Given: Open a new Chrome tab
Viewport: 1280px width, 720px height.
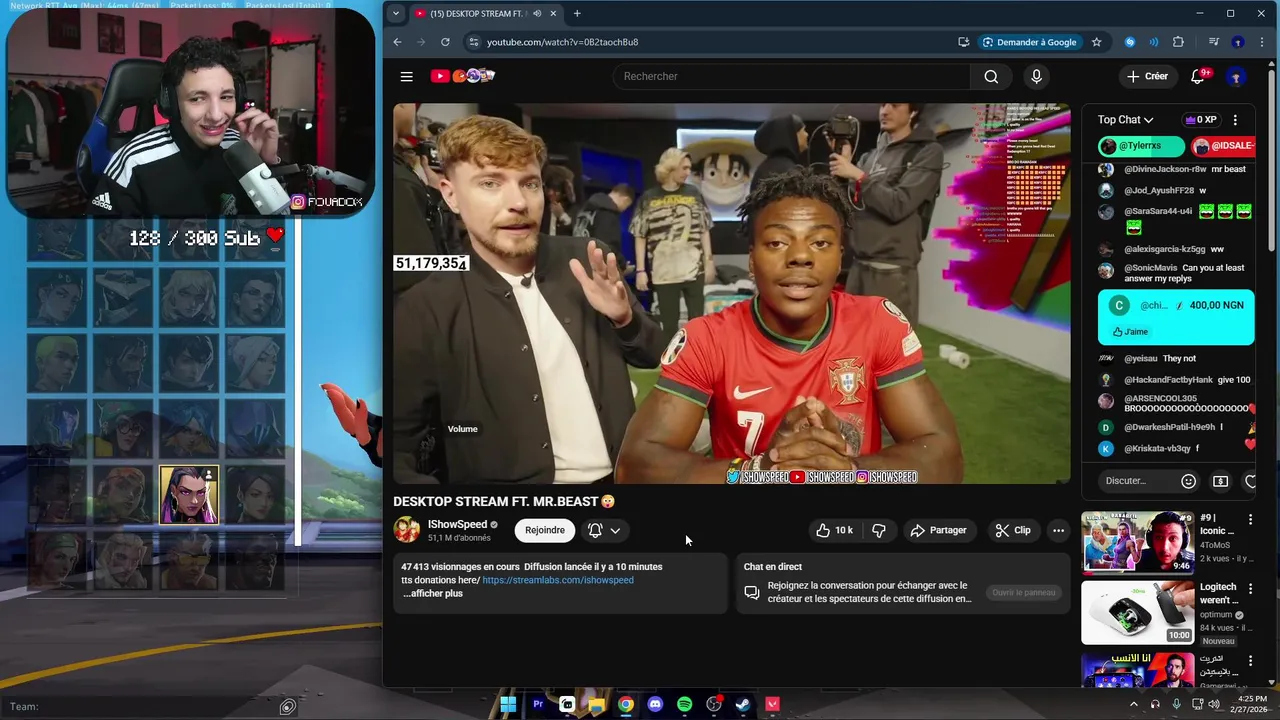Looking at the screenshot, I should 577,14.
